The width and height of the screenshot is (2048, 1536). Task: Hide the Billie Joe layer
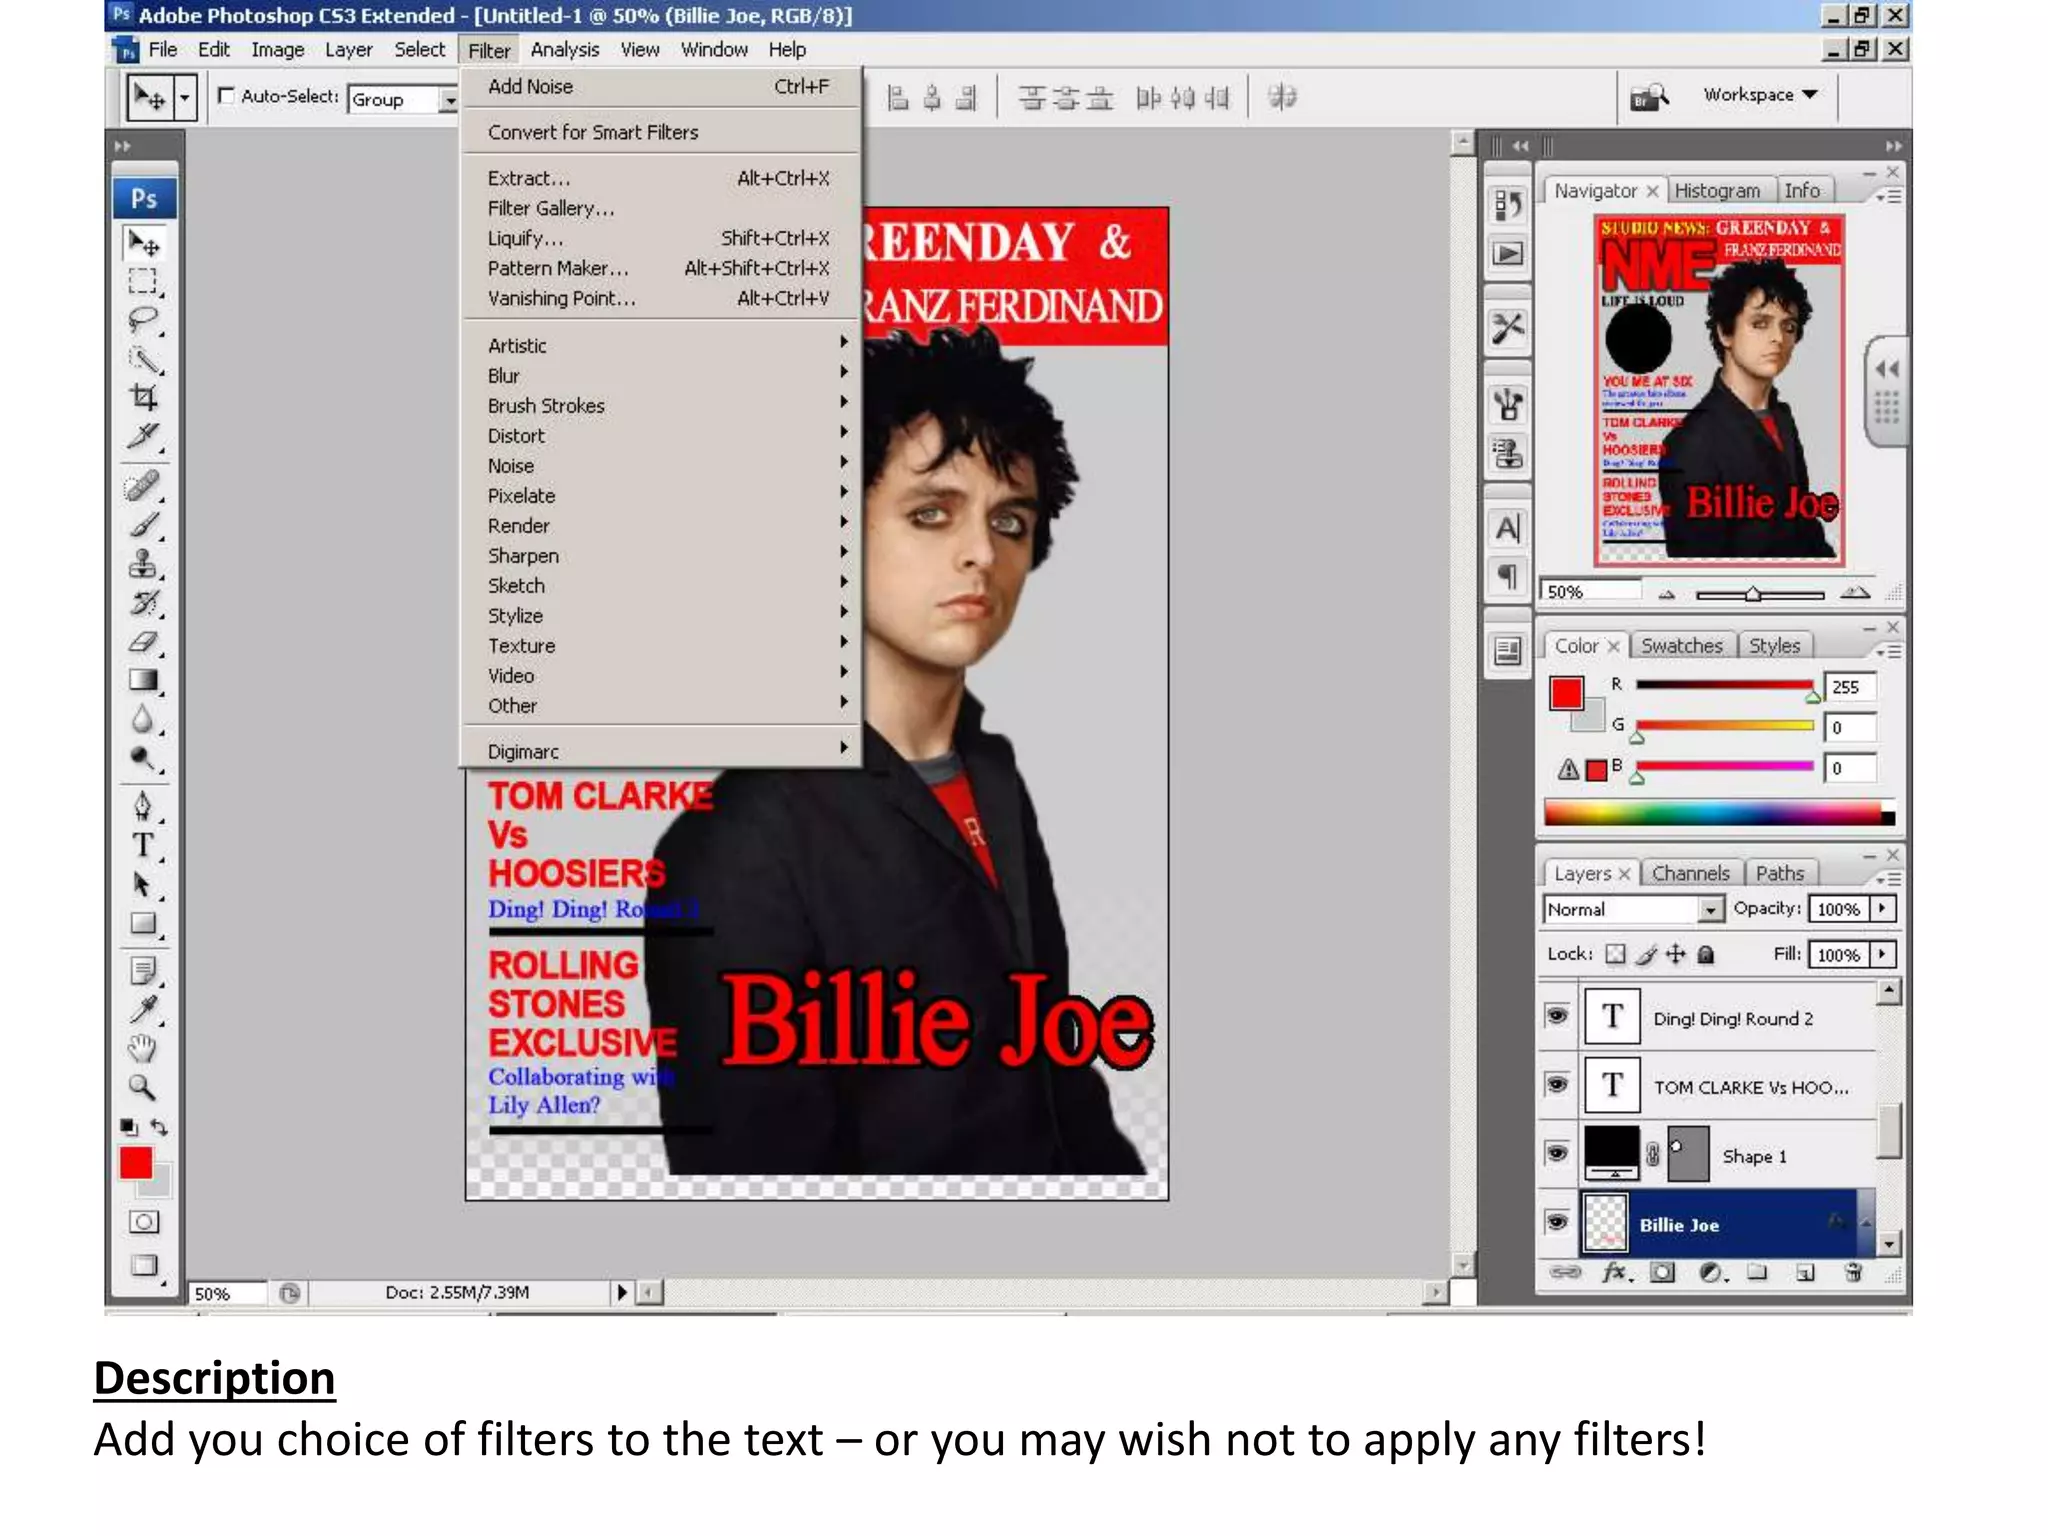click(1557, 1221)
